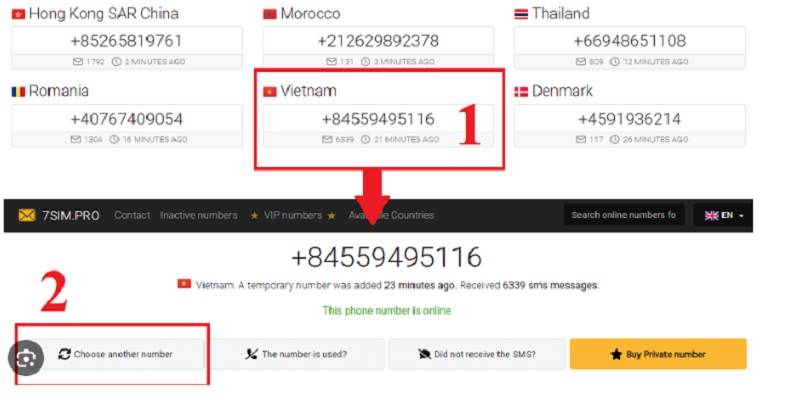The height and width of the screenshot is (400, 800).
Task: Open the Contact menu item
Action: [x=132, y=215]
